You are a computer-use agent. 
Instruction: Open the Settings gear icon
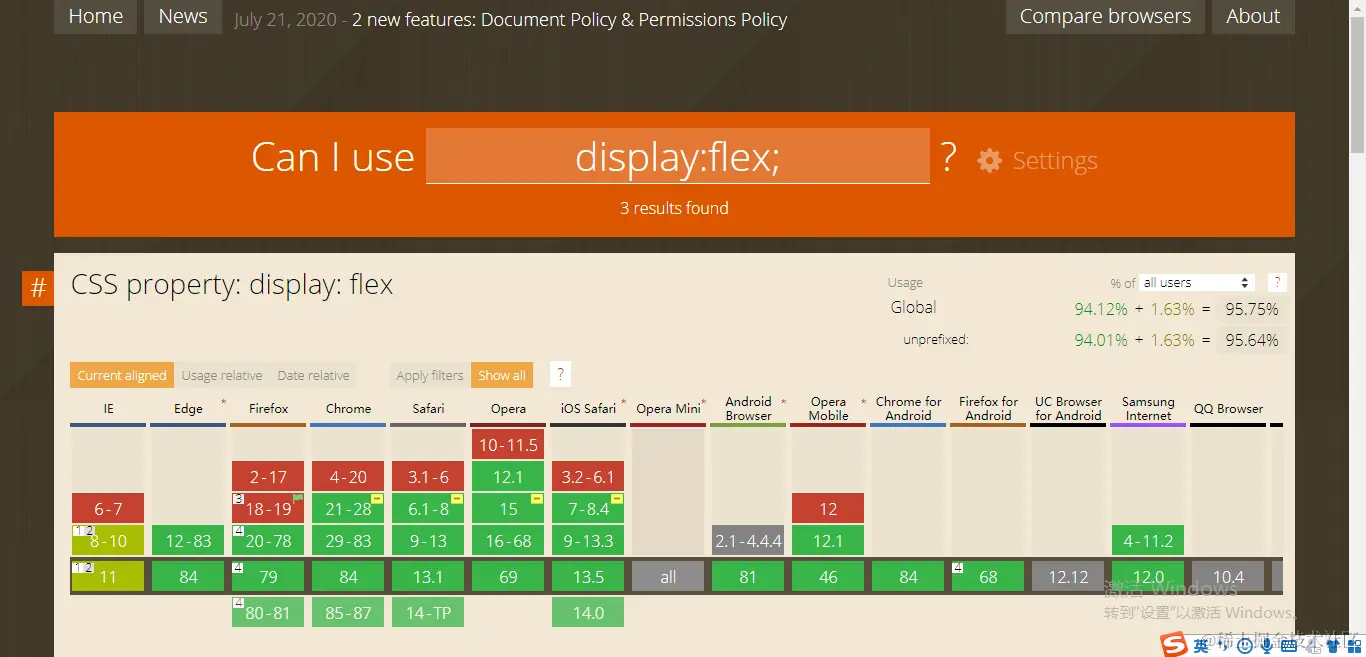pos(989,160)
